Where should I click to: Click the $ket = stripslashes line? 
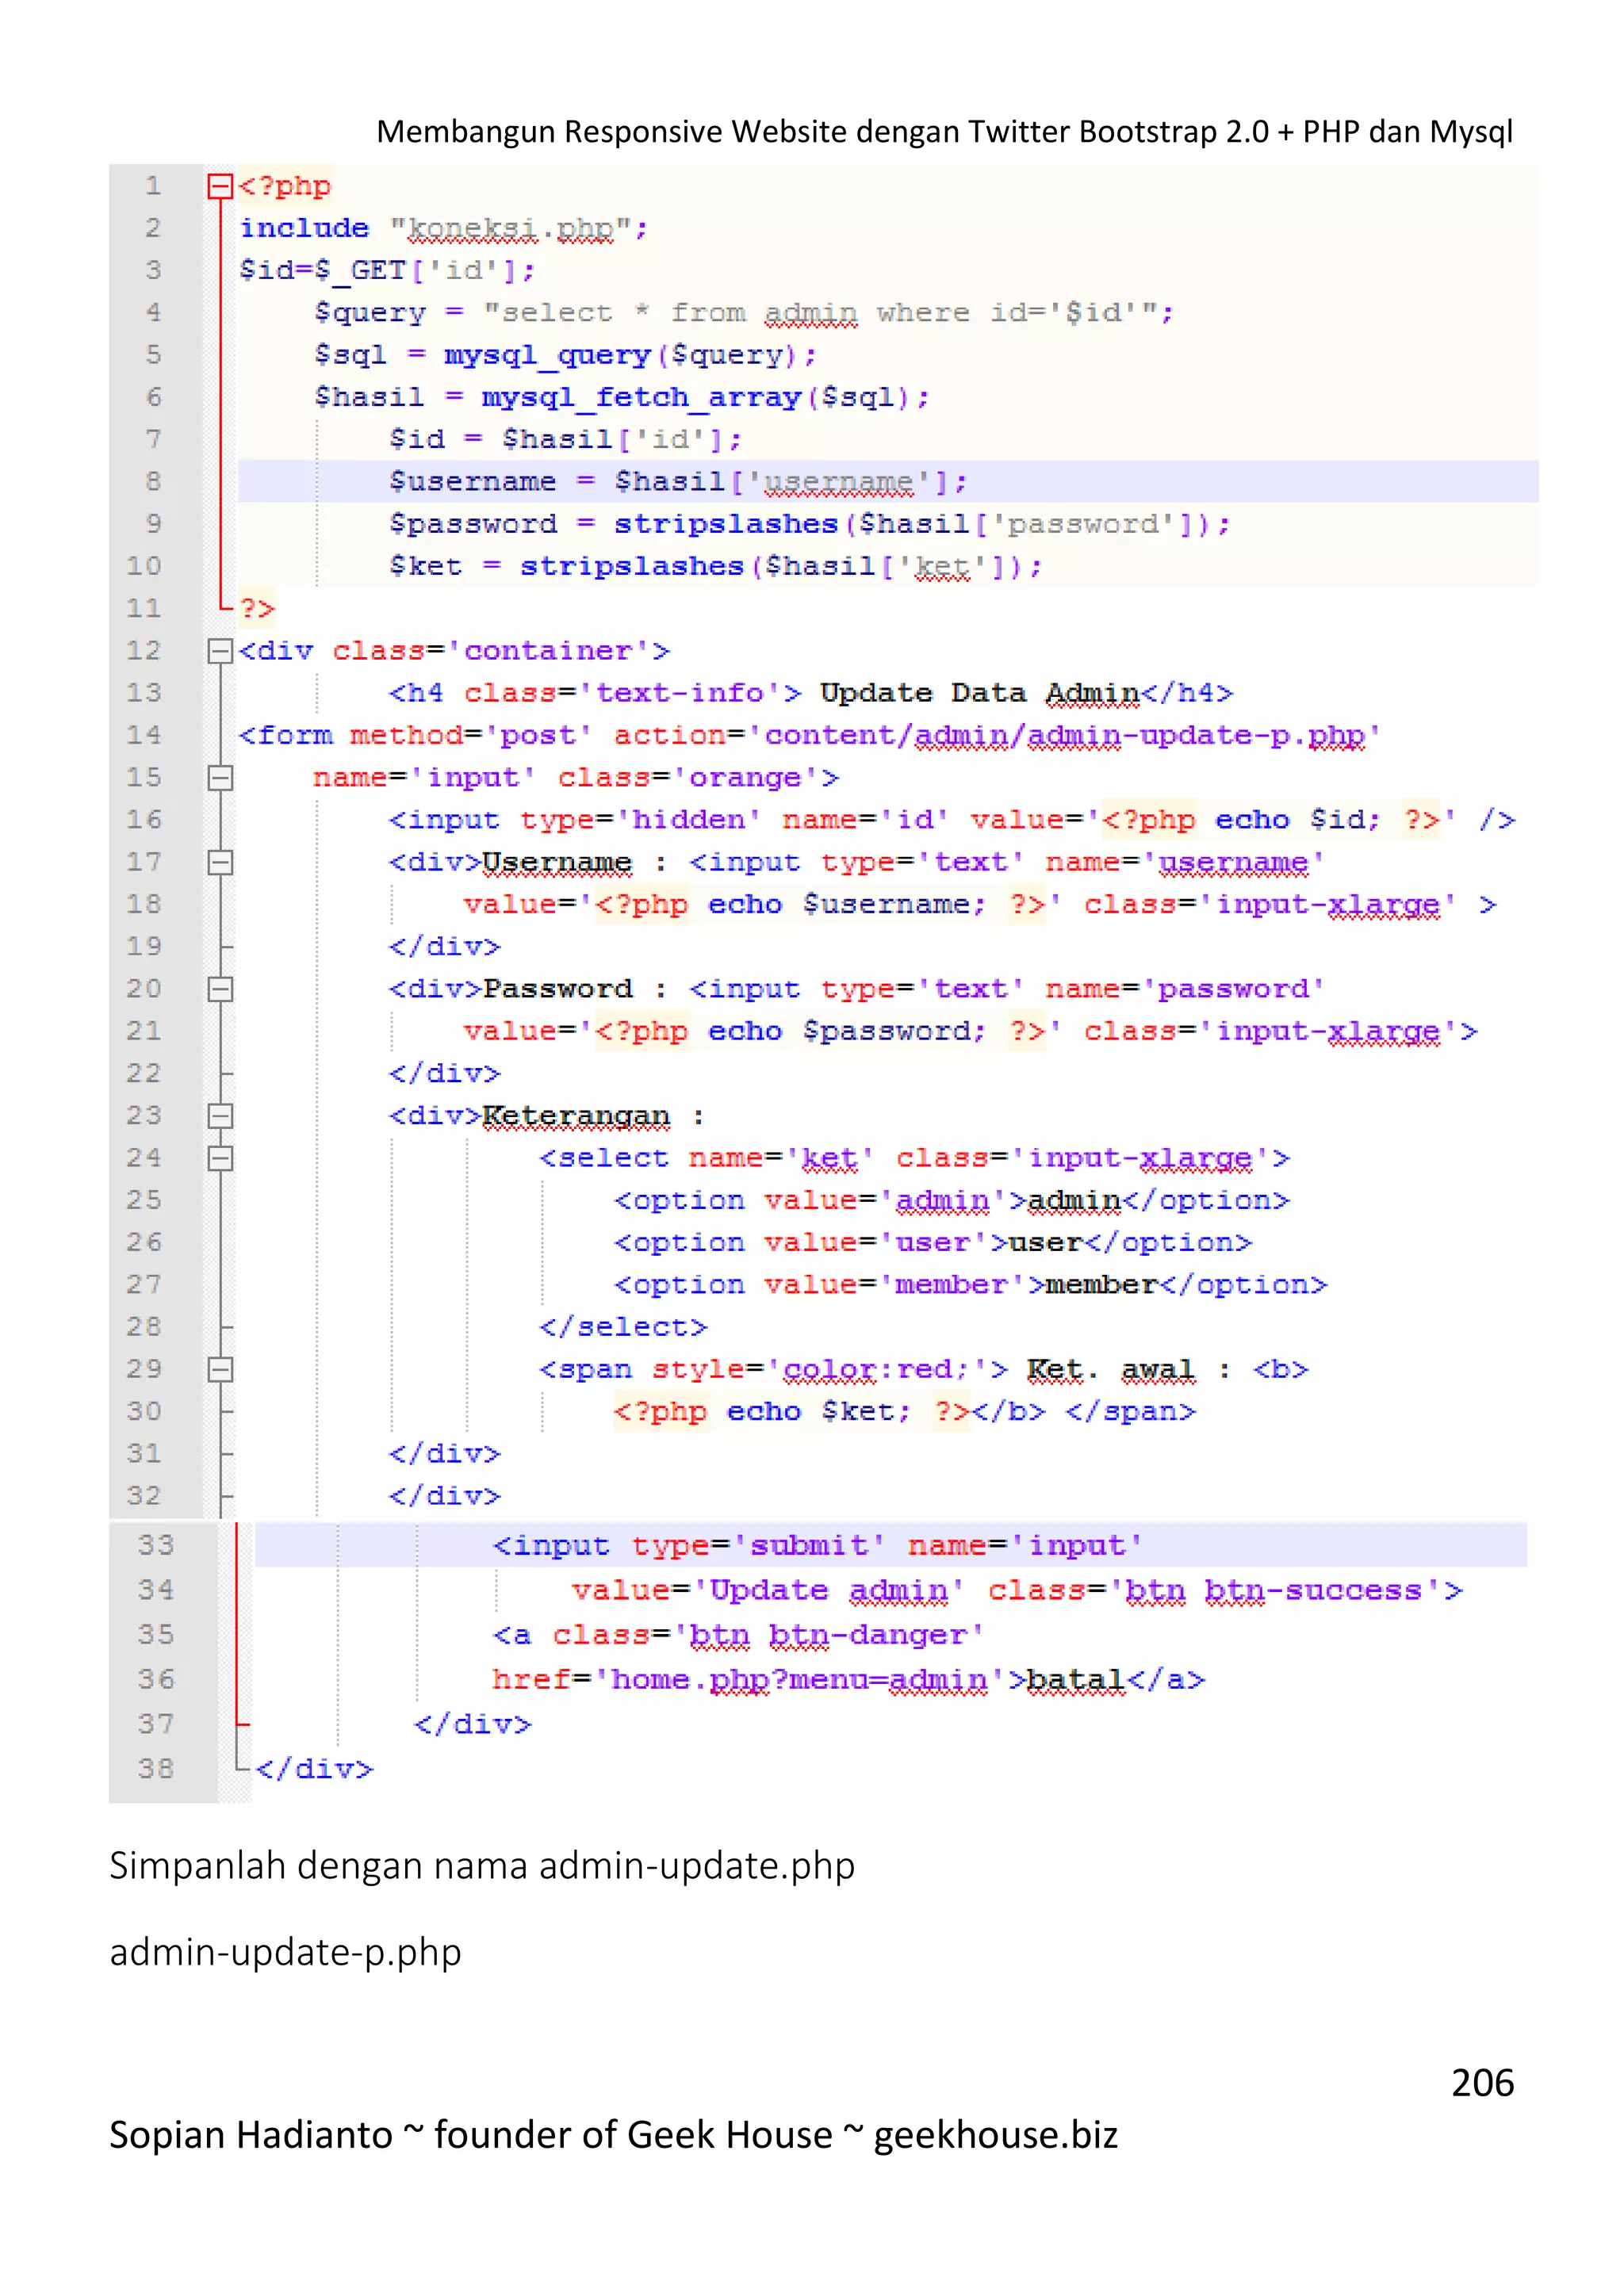[x=716, y=567]
